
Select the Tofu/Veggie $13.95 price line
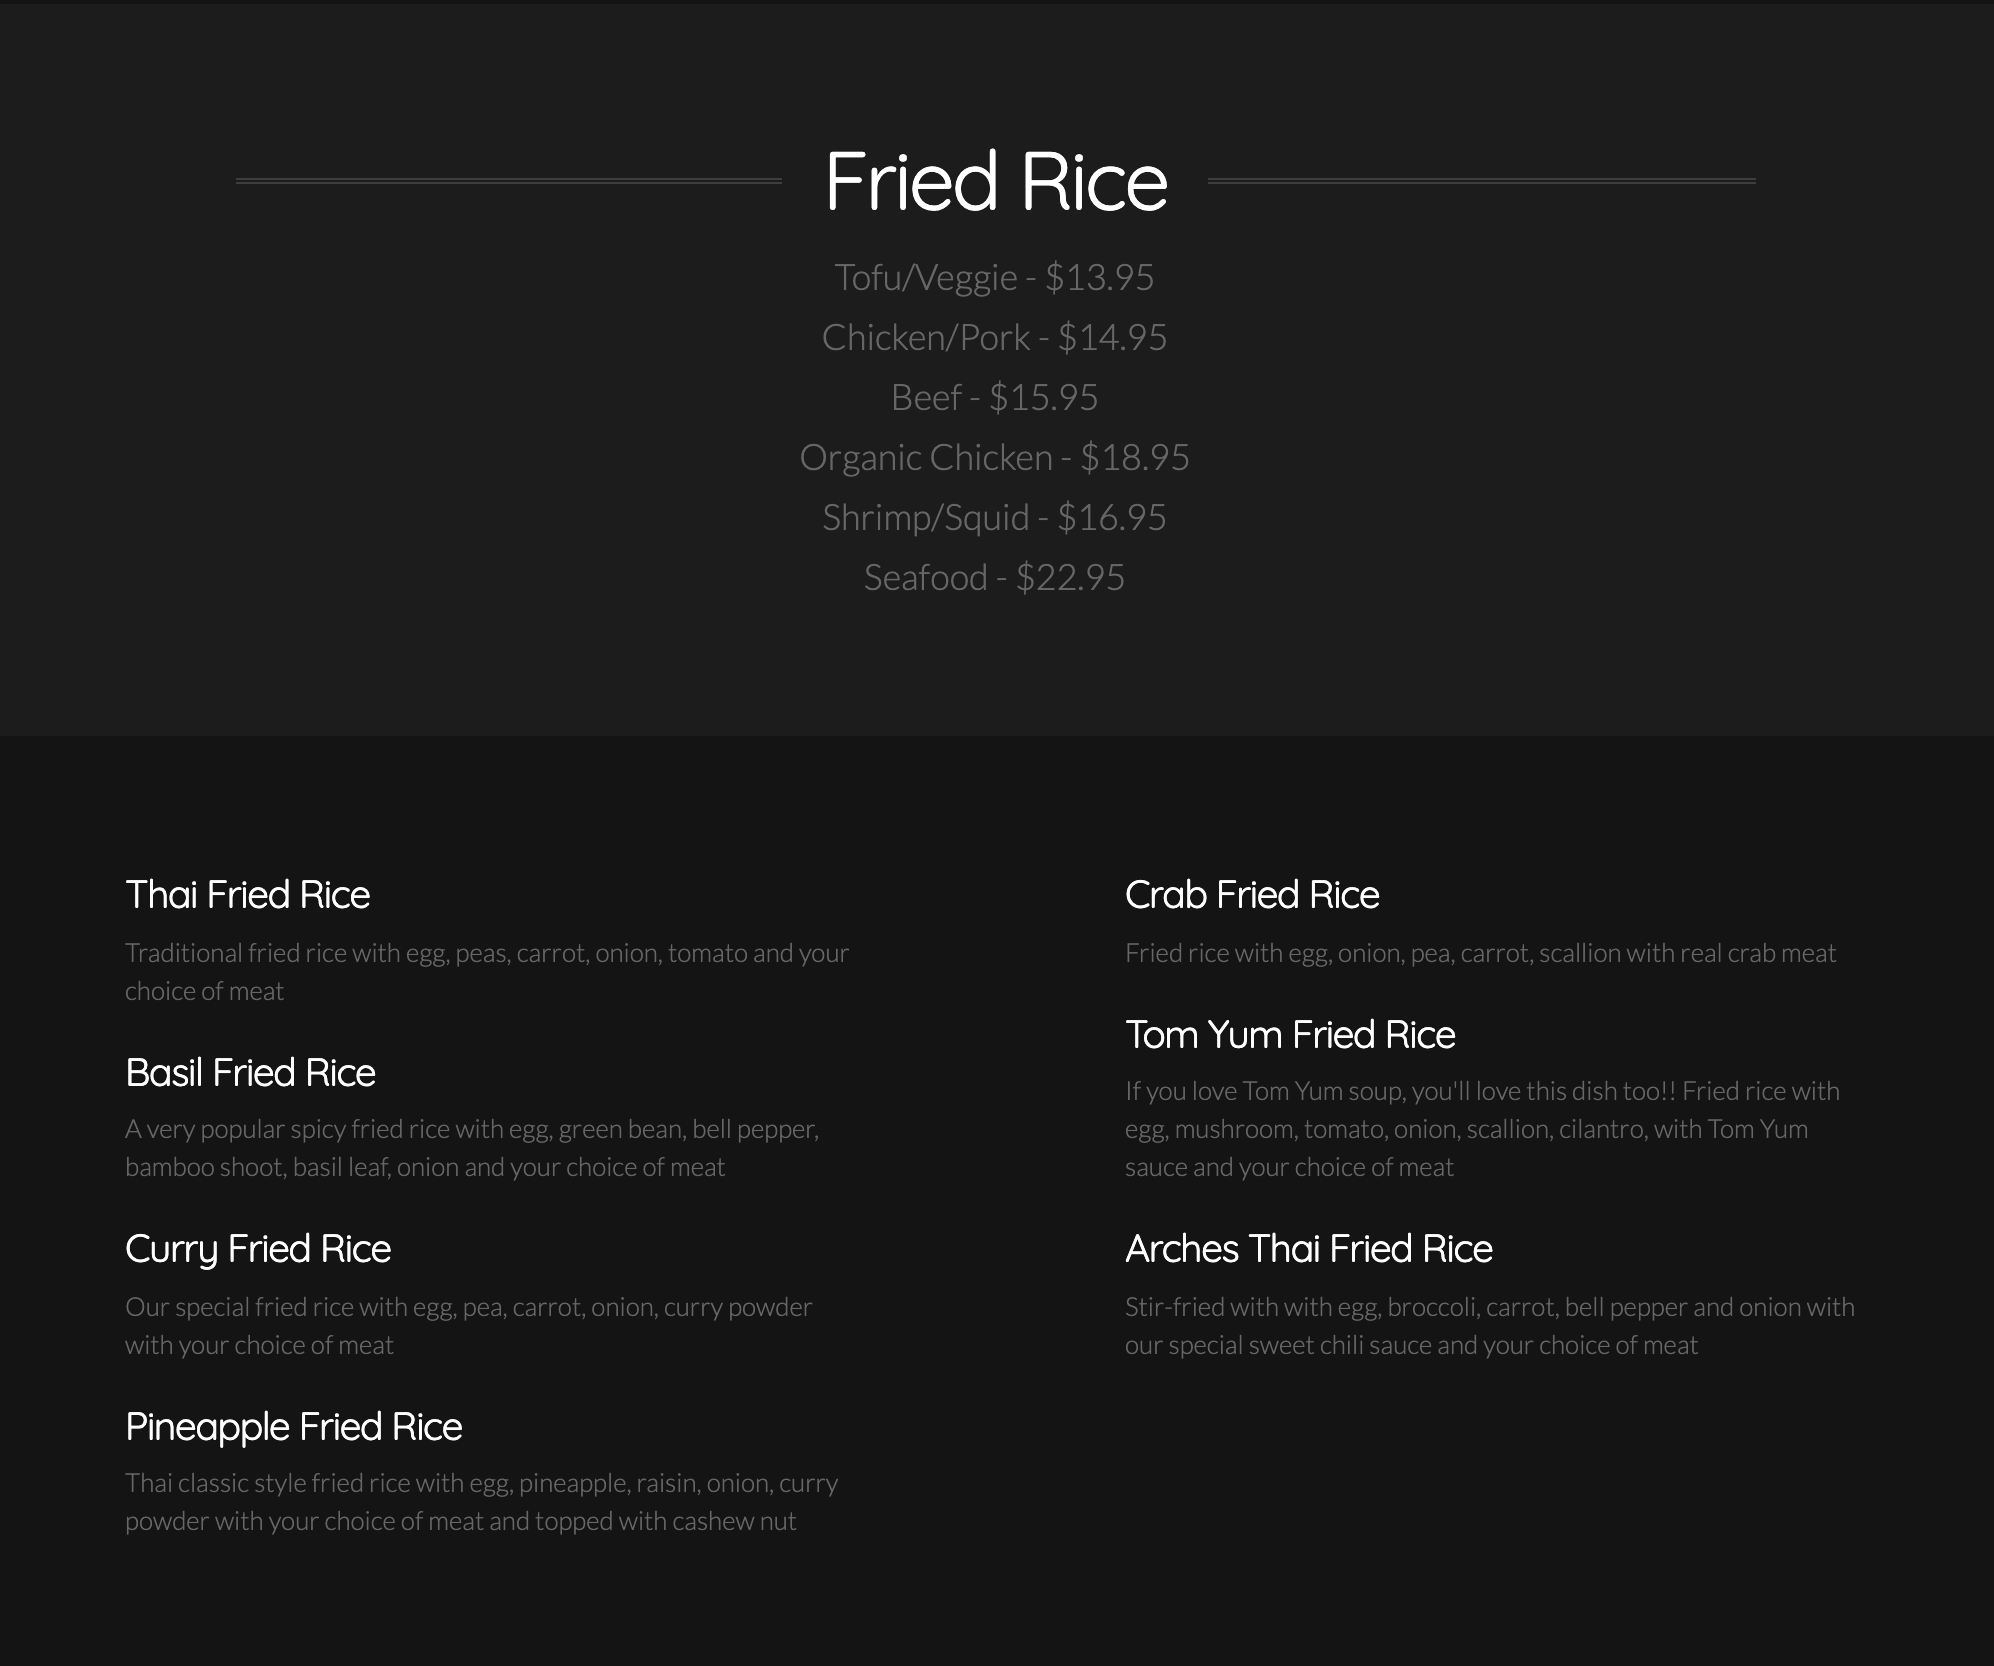tap(994, 277)
